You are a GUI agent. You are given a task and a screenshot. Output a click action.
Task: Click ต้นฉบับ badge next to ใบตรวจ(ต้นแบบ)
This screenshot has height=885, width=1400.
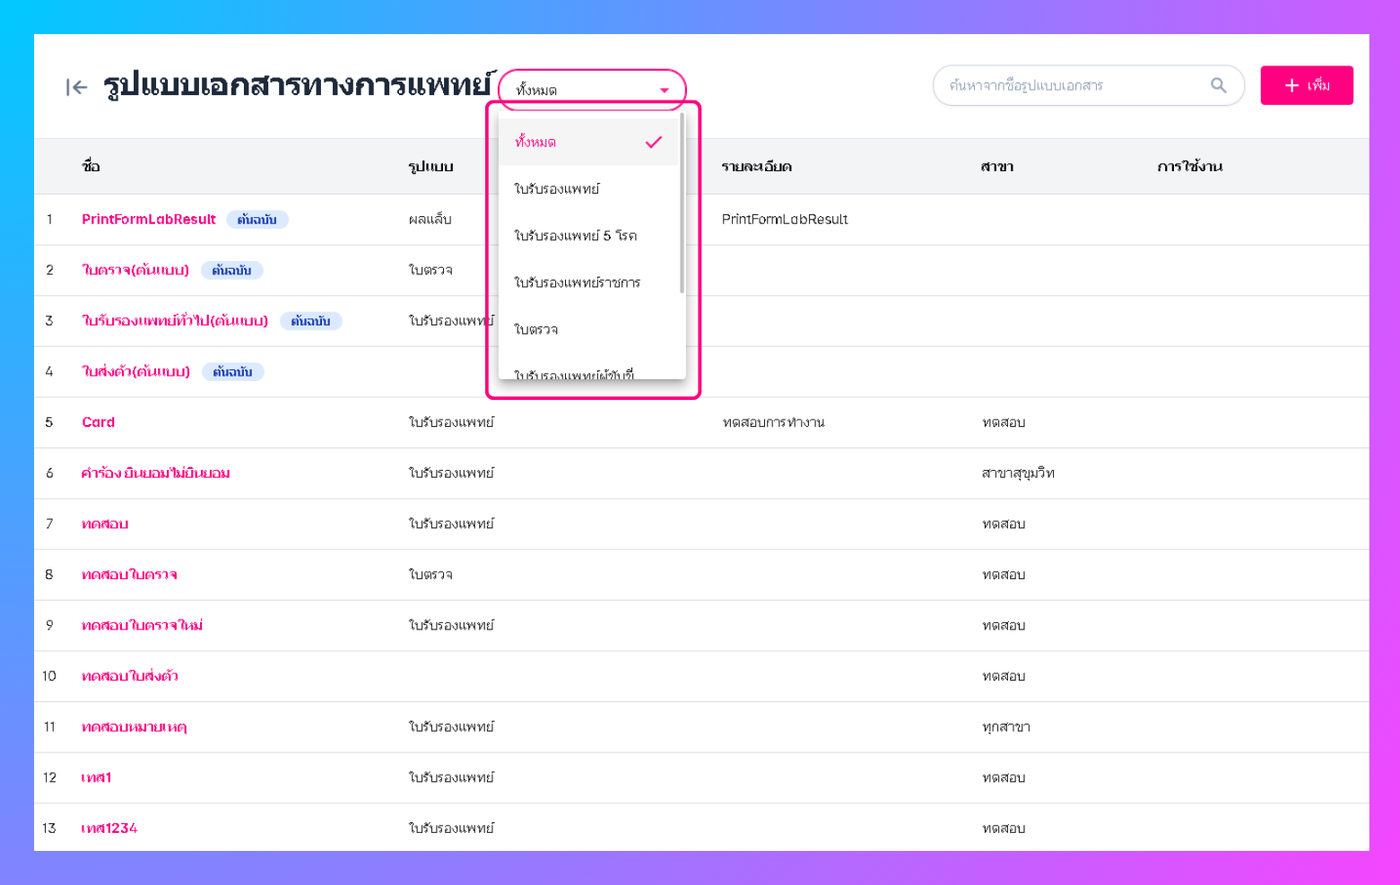[x=232, y=270]
